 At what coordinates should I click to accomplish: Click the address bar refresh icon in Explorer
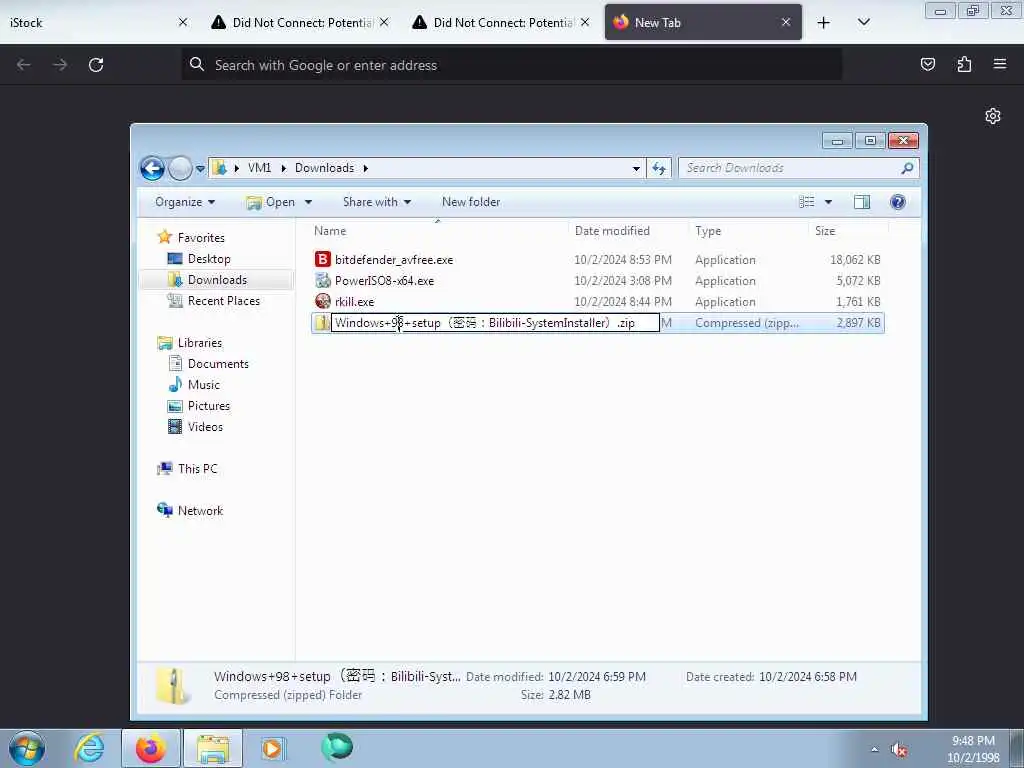click(x=659, y=168)
